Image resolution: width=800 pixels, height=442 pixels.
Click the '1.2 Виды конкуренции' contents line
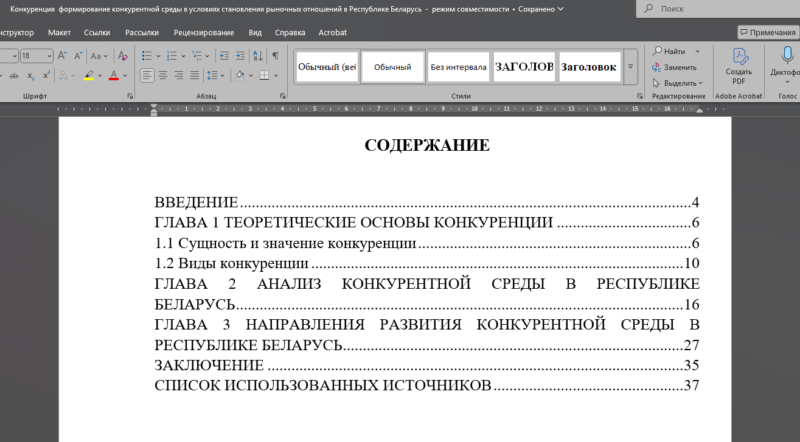click(x=427, y=263)
